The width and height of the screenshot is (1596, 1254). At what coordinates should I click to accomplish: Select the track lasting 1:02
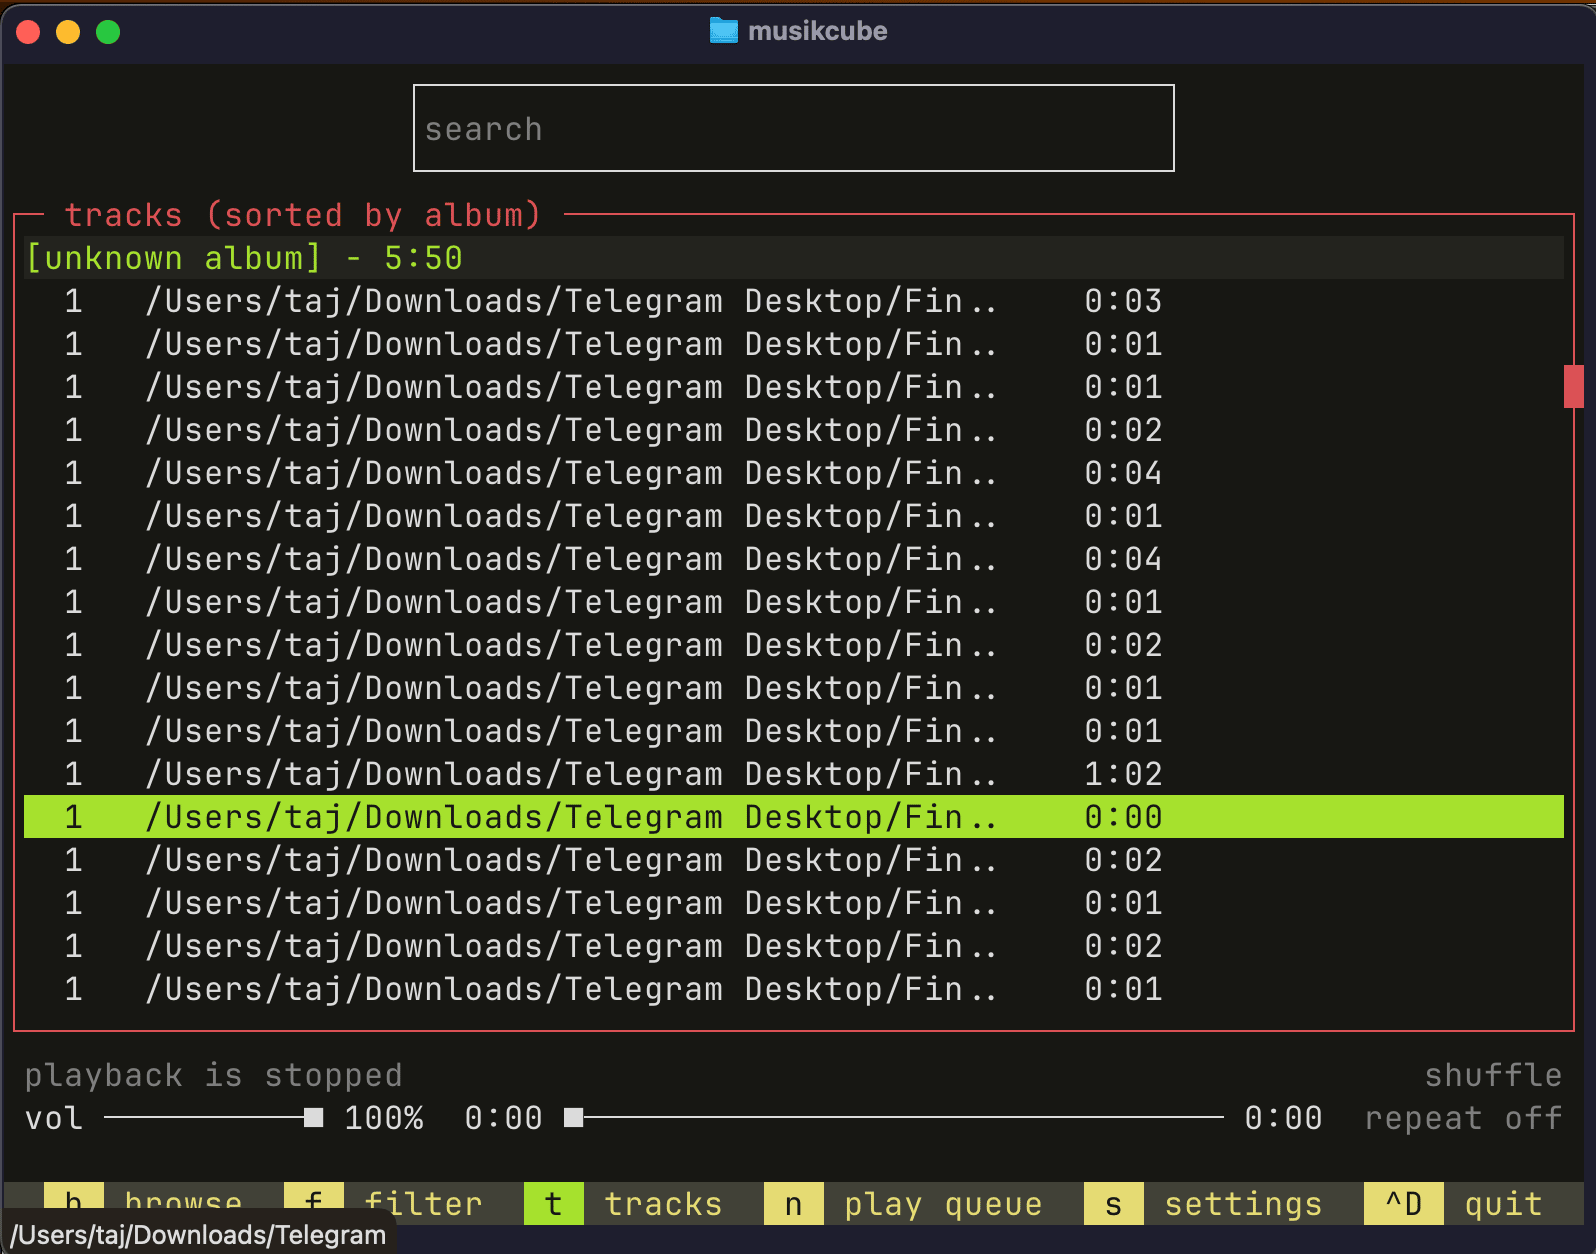tap(793, 774)
